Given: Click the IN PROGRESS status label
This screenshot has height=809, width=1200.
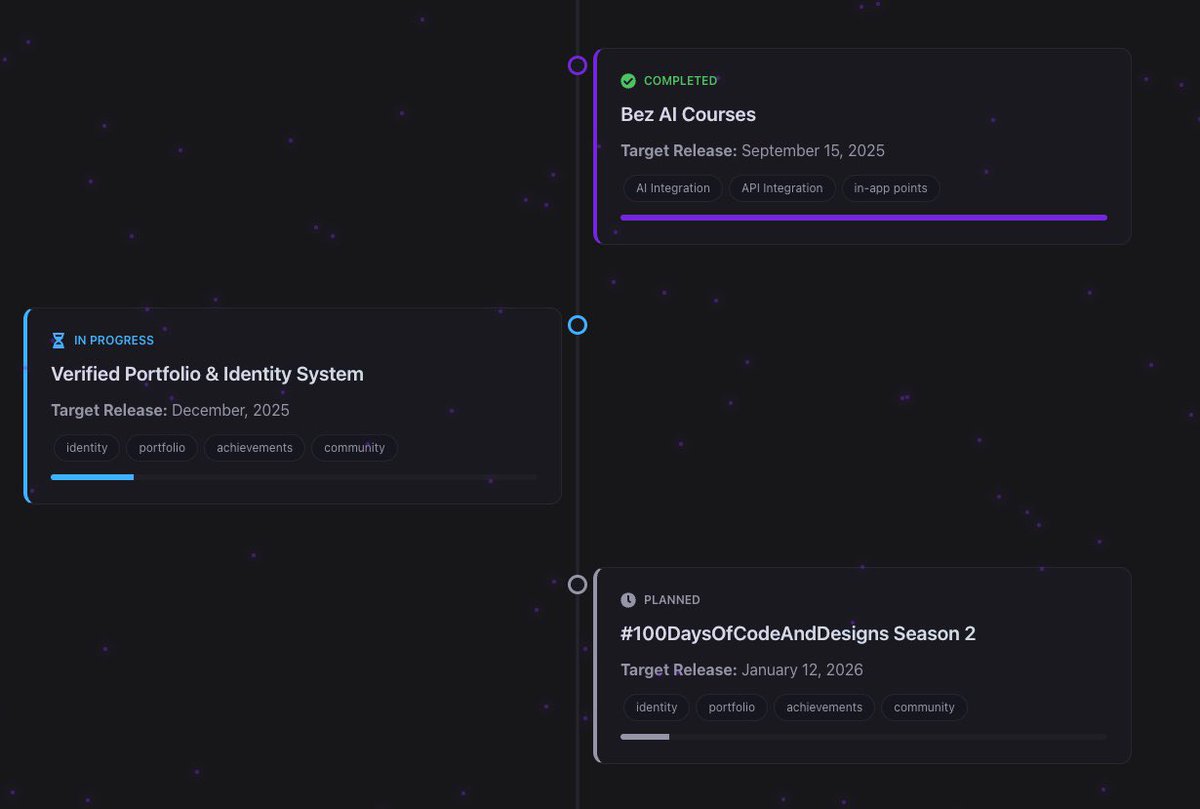Looking at the screenshot, I should pyautogui.click(x=114, y=341).
